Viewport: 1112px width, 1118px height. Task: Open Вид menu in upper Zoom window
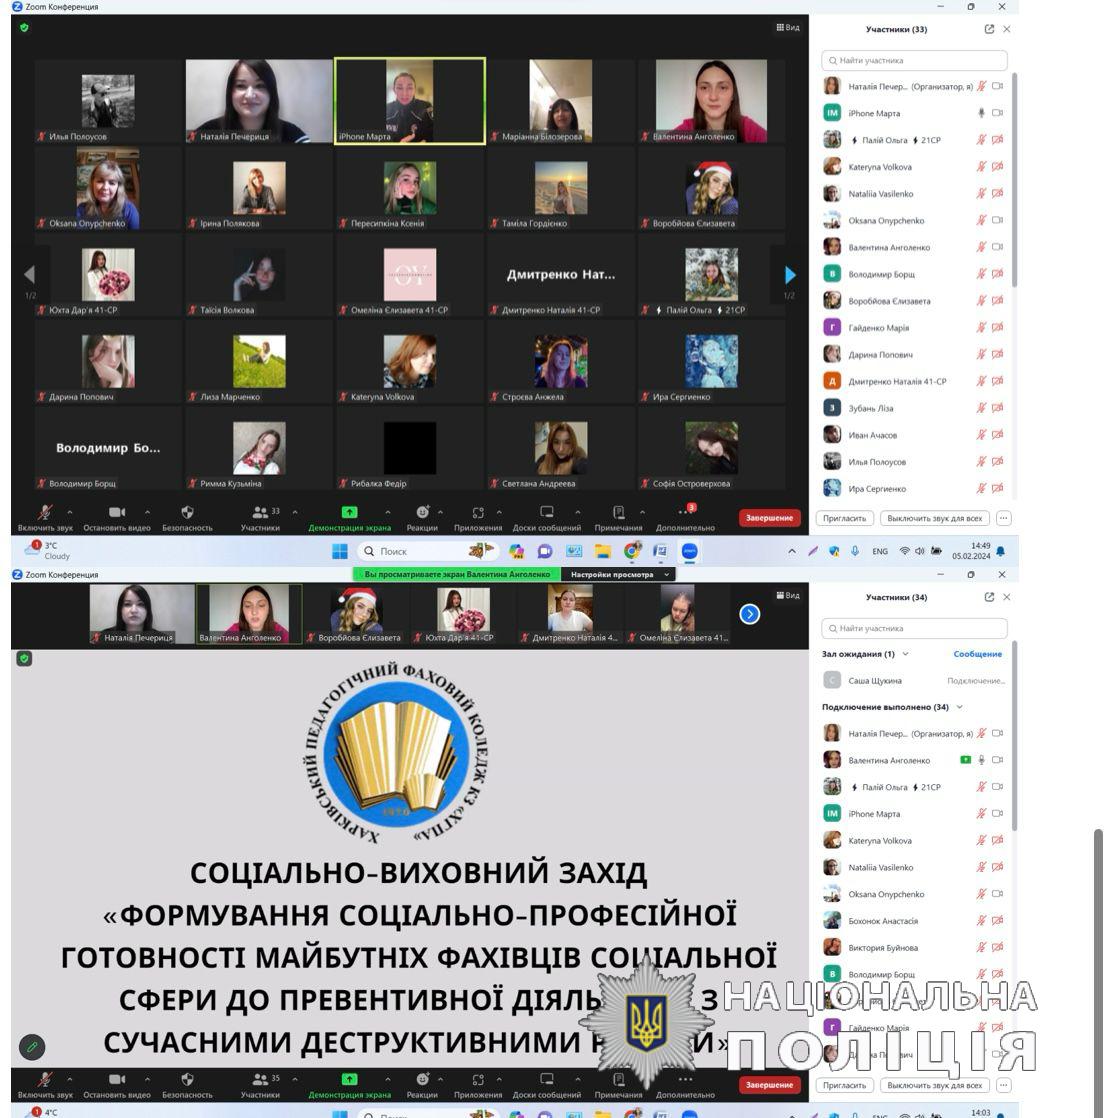click(788, 28)
